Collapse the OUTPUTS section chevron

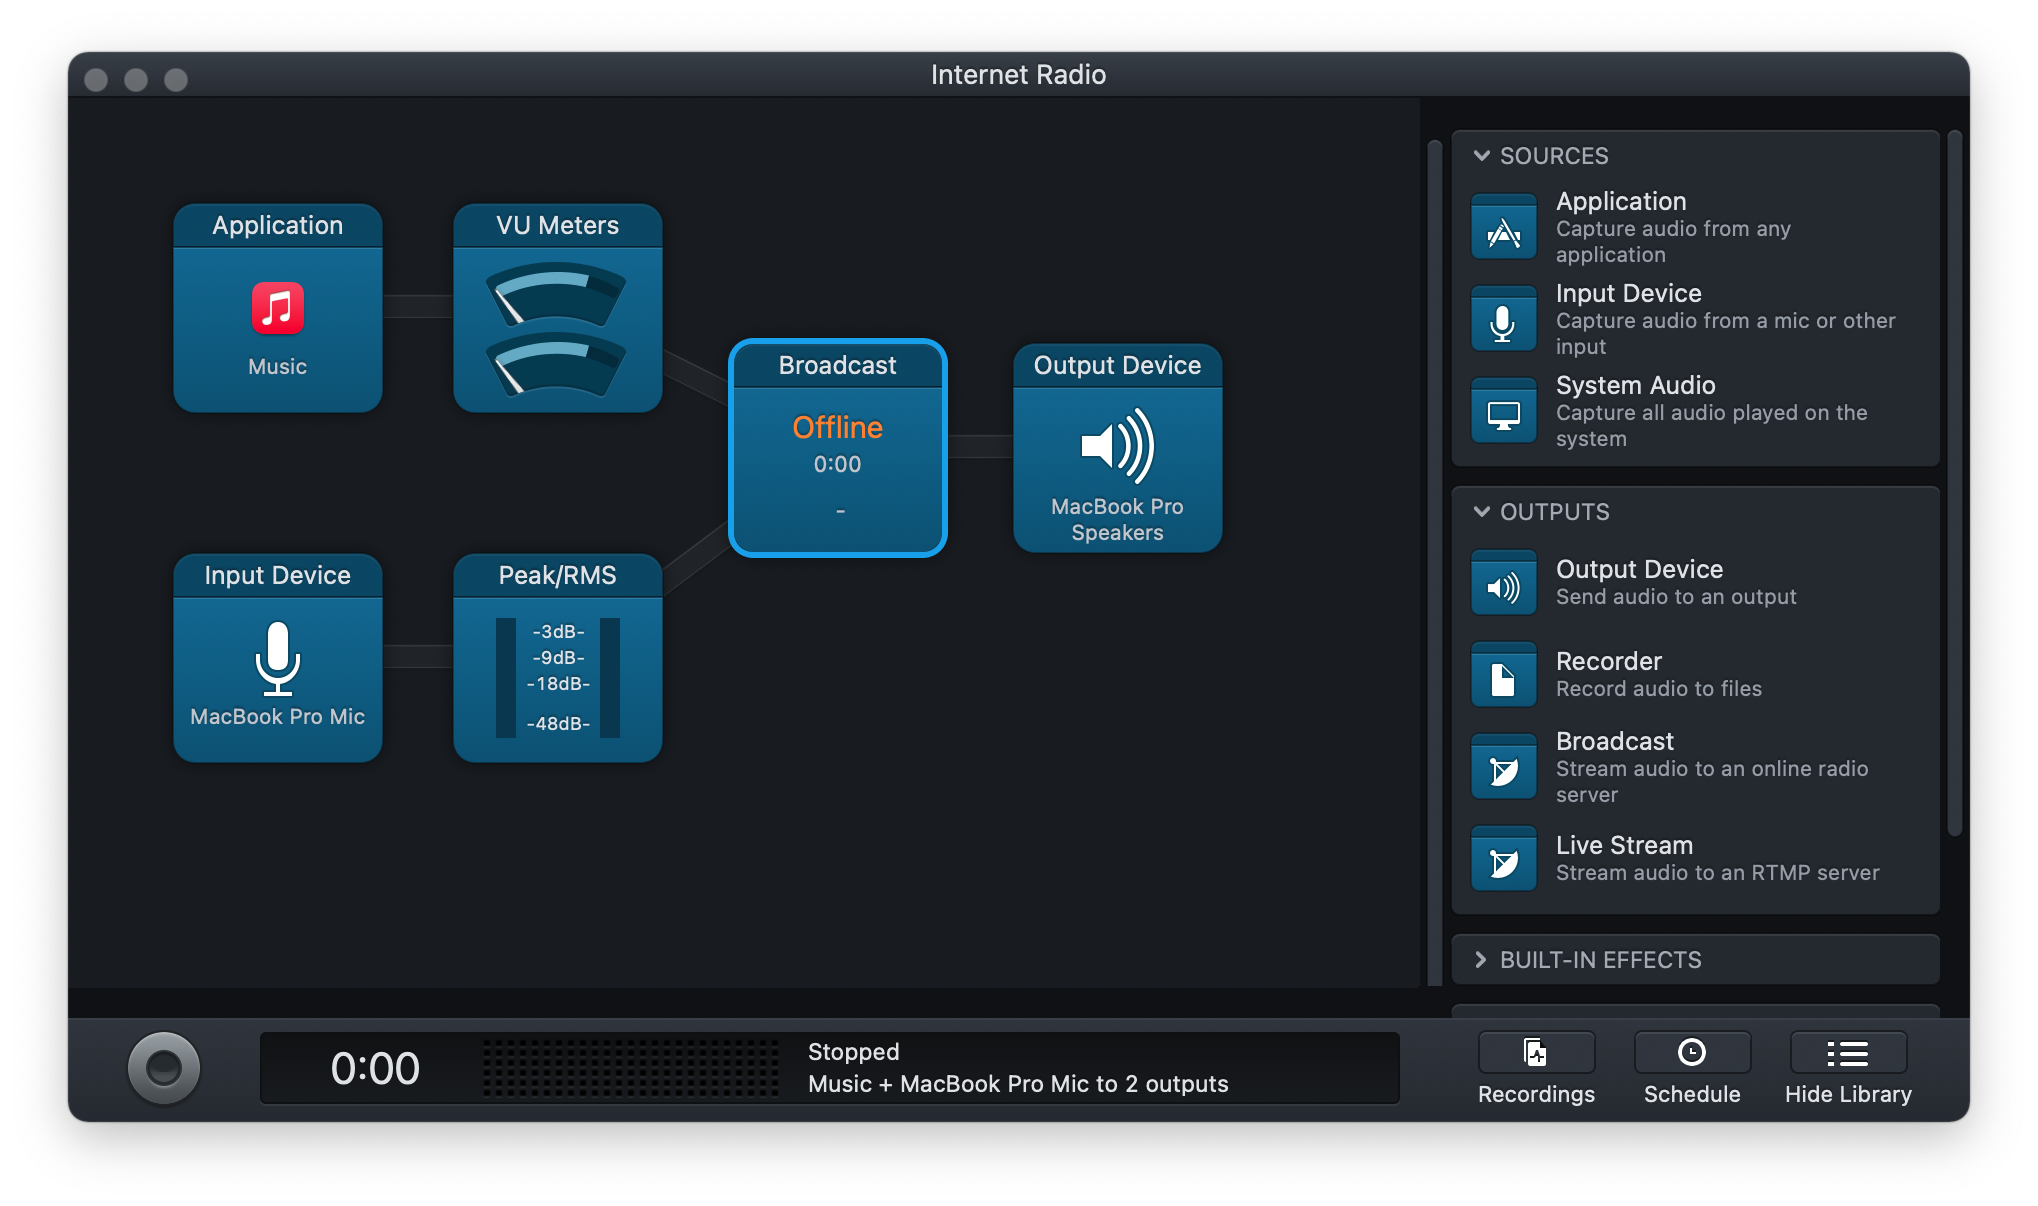(1481, 512)
